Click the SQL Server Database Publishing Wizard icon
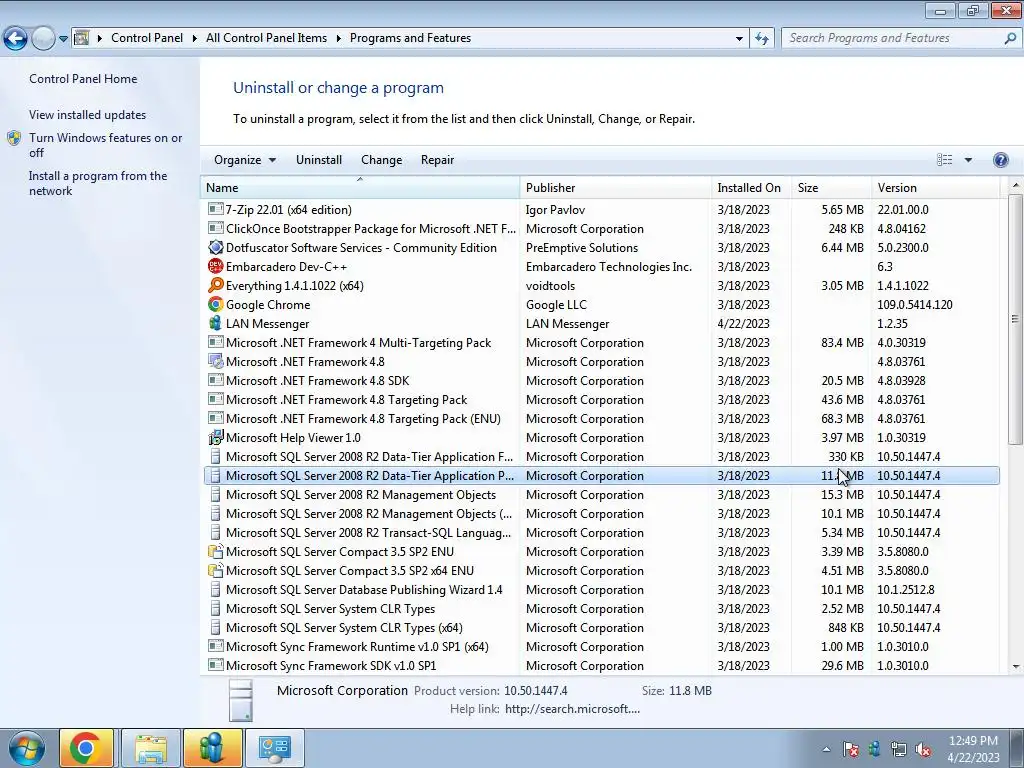The width and height of the screenshot is (1024, 768). pos(216,589)
